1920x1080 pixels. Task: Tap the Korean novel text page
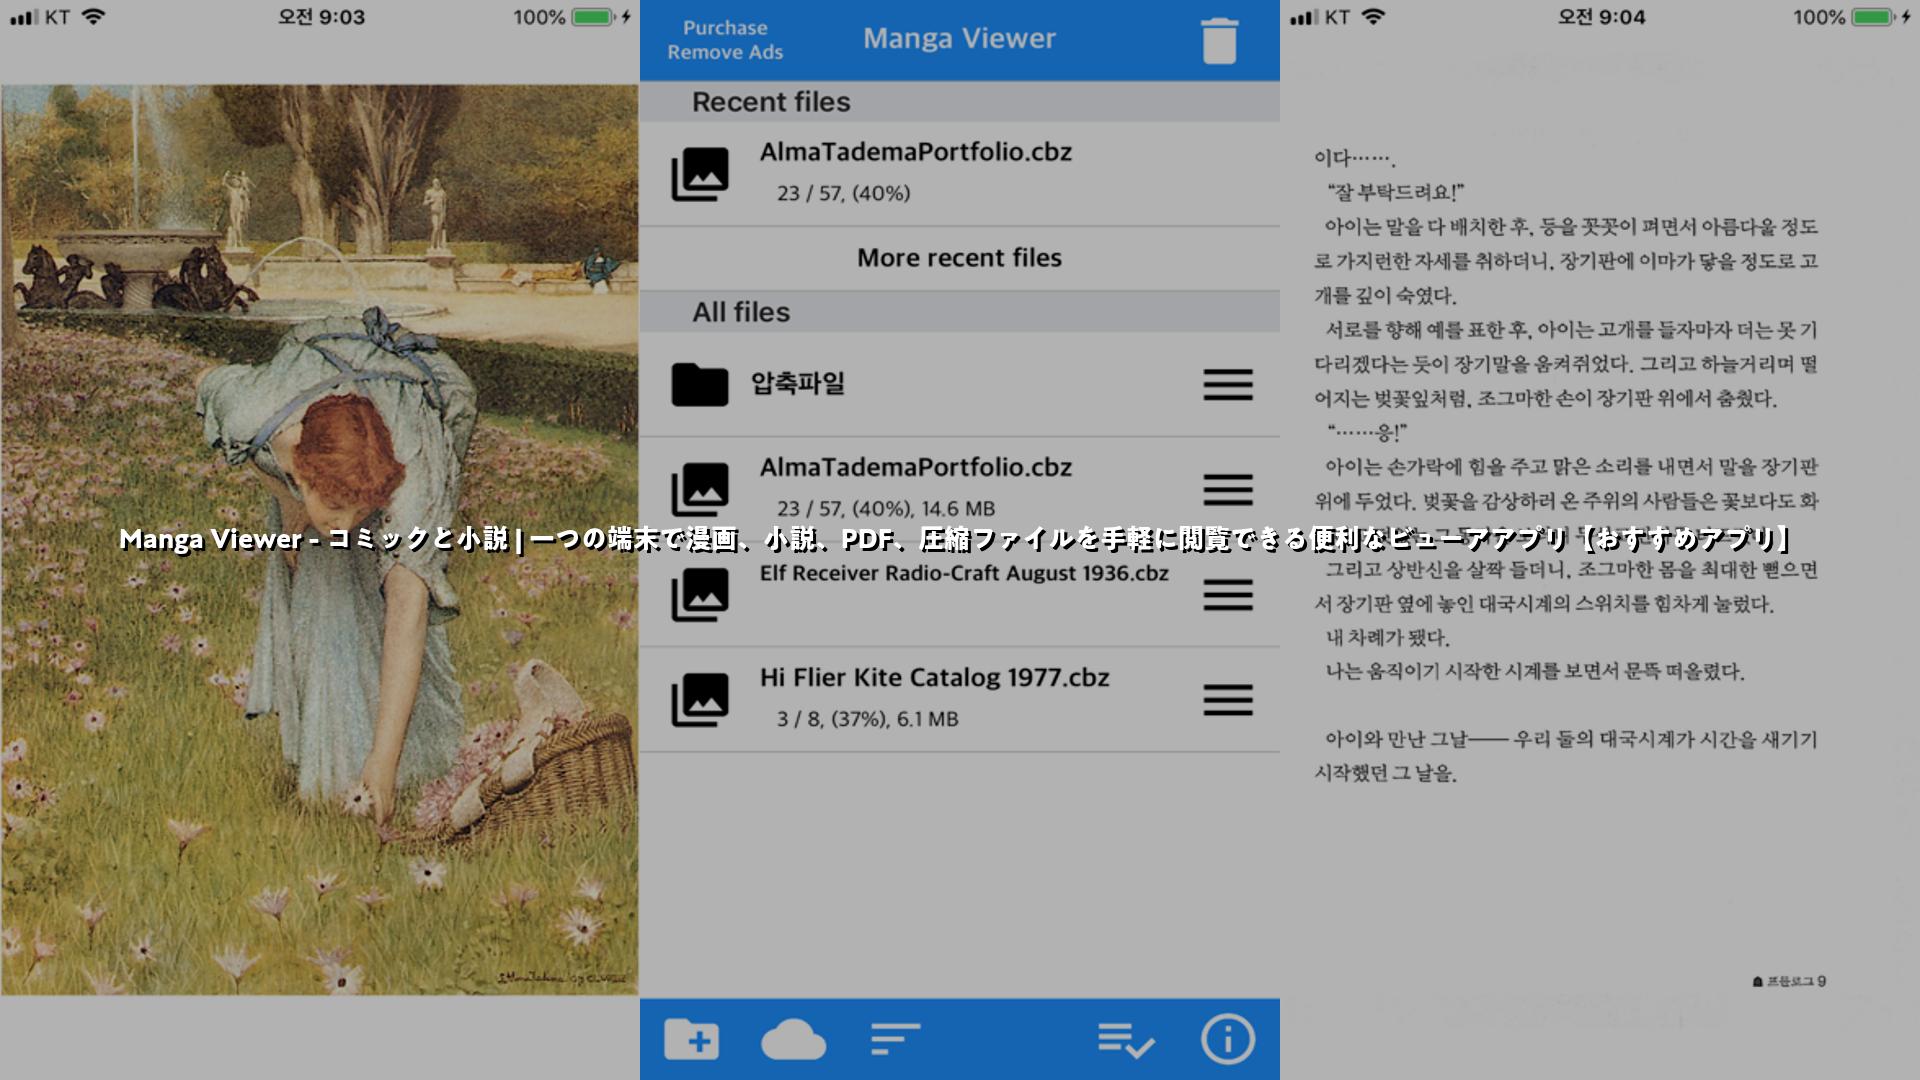[x=1566, y=465]
